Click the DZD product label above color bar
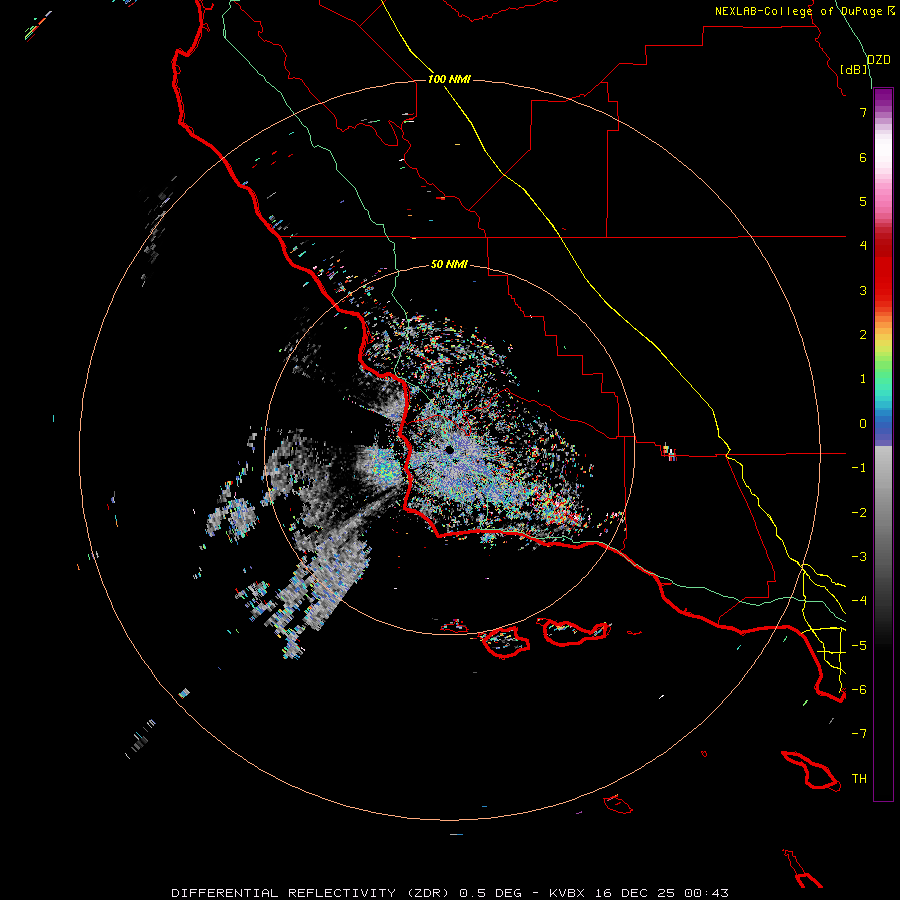 (x=879, y=60)
